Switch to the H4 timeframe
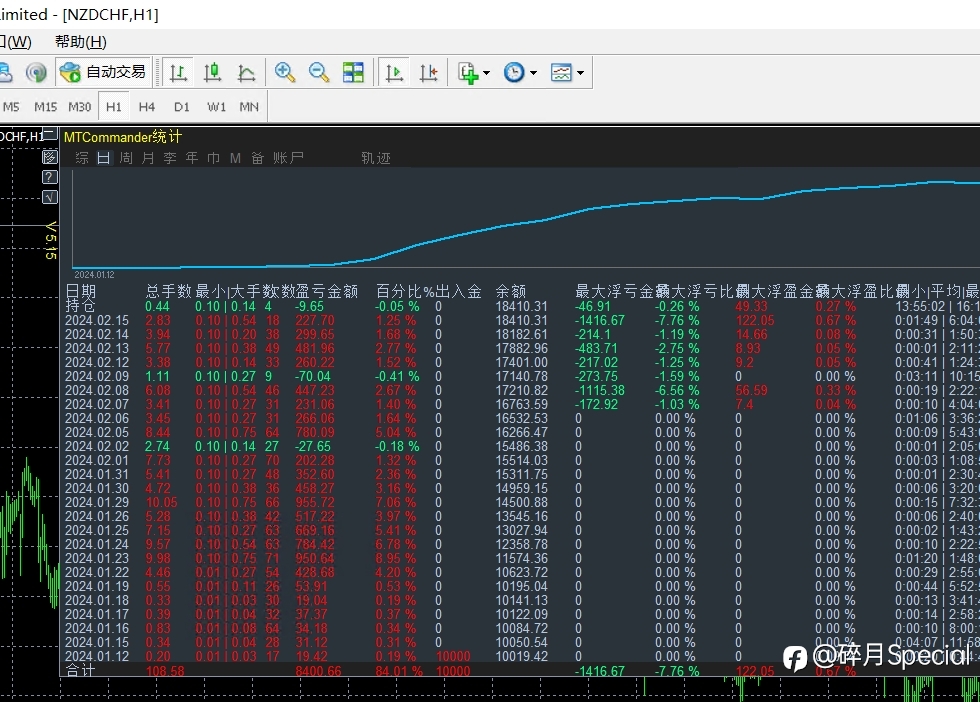Image resolution: width=980 pixels, height=702 pixels. (147, 107)
